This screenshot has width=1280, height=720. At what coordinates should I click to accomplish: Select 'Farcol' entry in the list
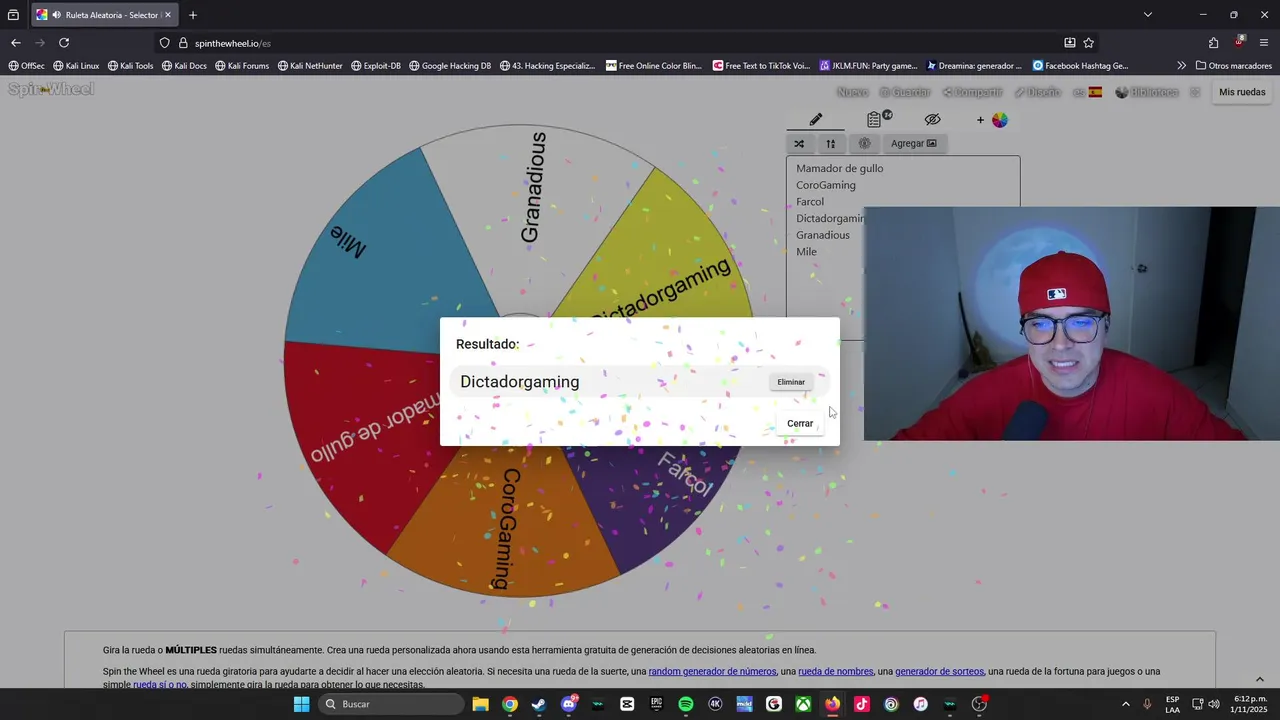[x=810, y=202]
